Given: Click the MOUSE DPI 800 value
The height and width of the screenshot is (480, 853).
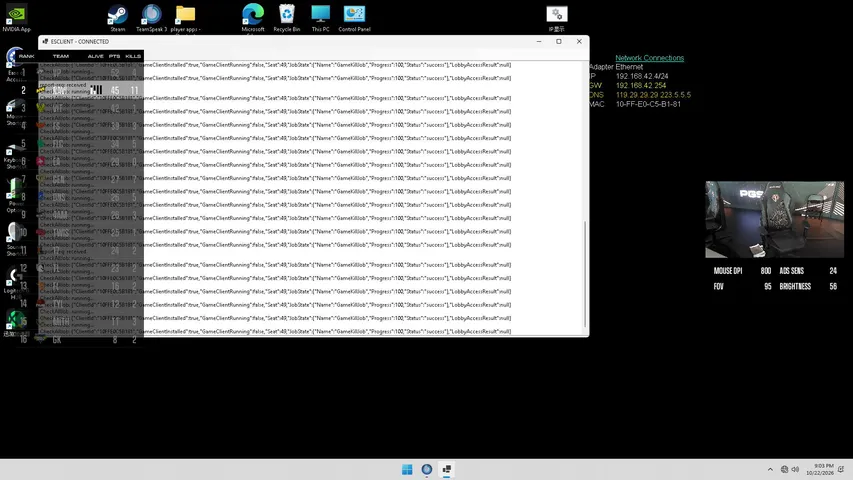Looking at the screenshot, I should point(766,270).
